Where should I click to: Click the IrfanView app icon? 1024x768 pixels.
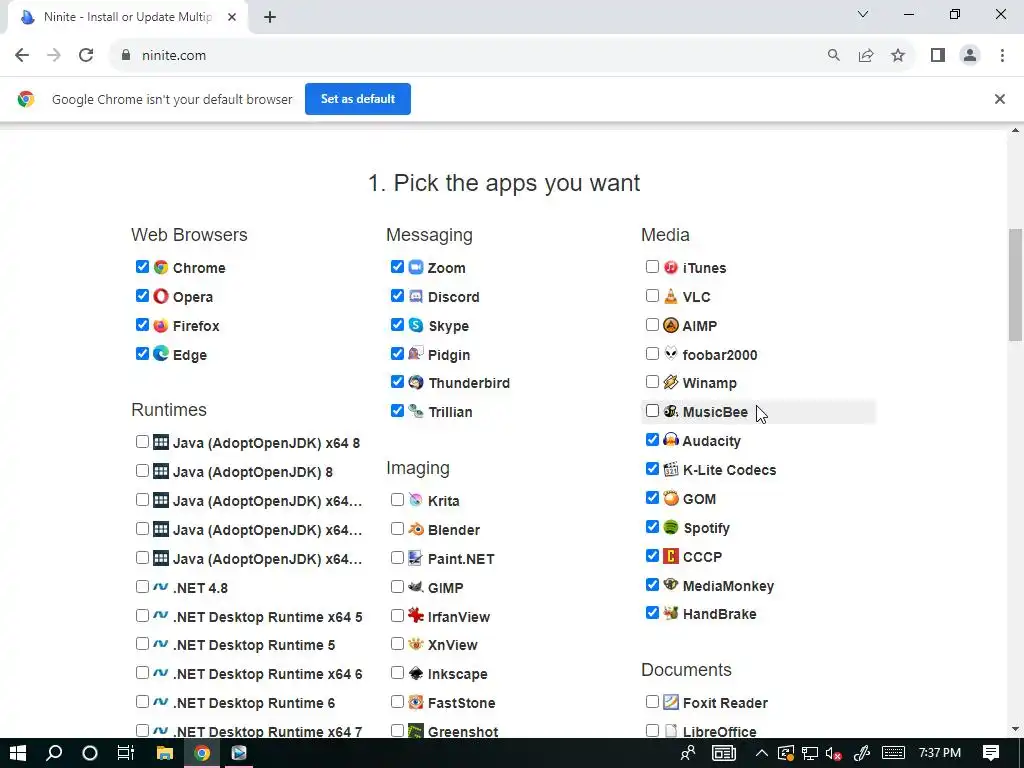[x=416, y=616]
